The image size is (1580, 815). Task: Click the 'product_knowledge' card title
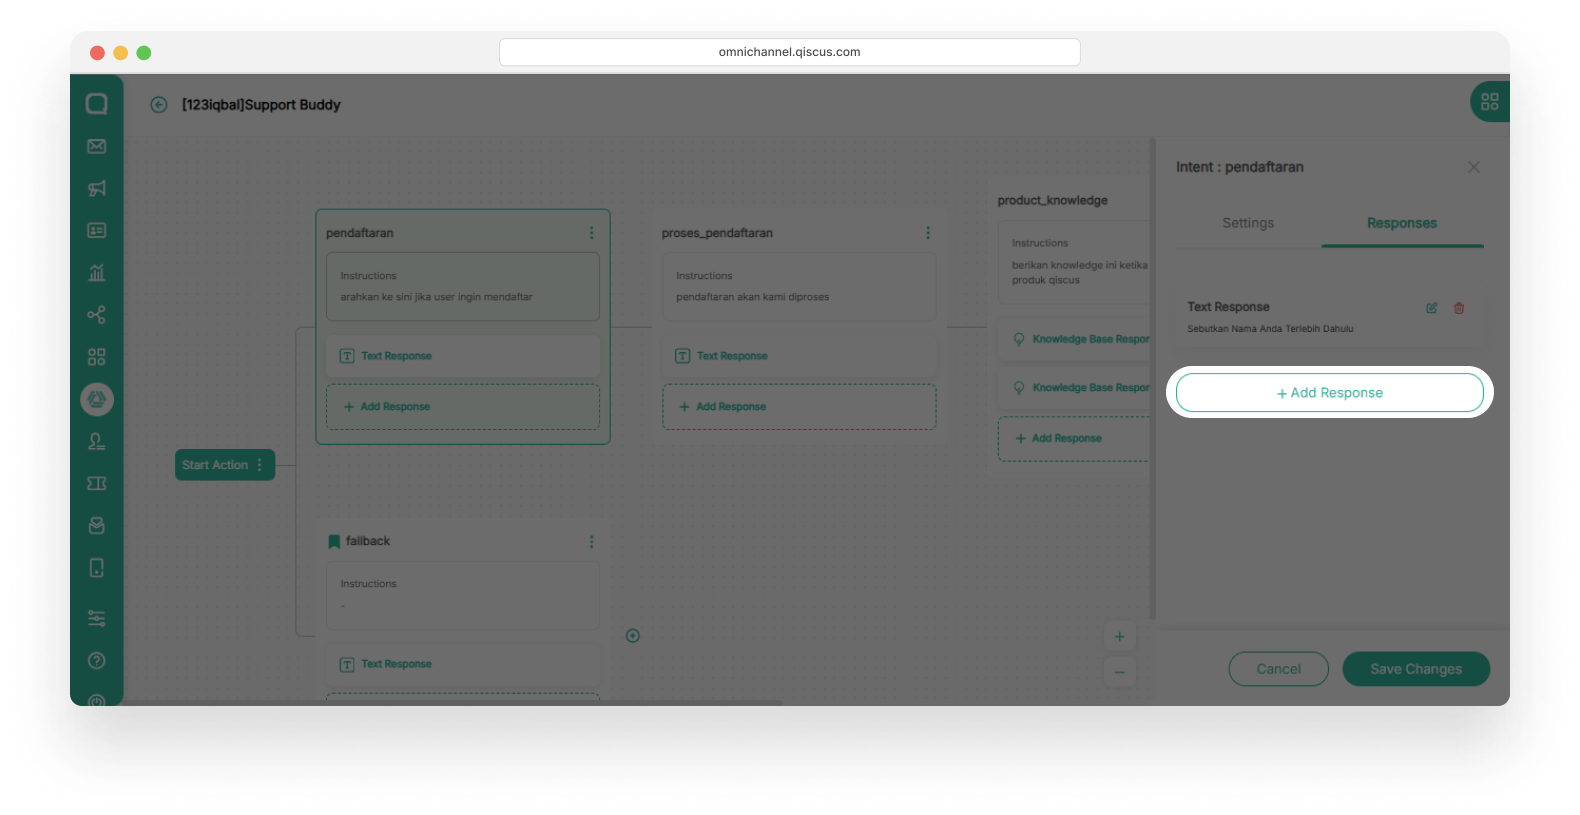tap(1052, 200)
